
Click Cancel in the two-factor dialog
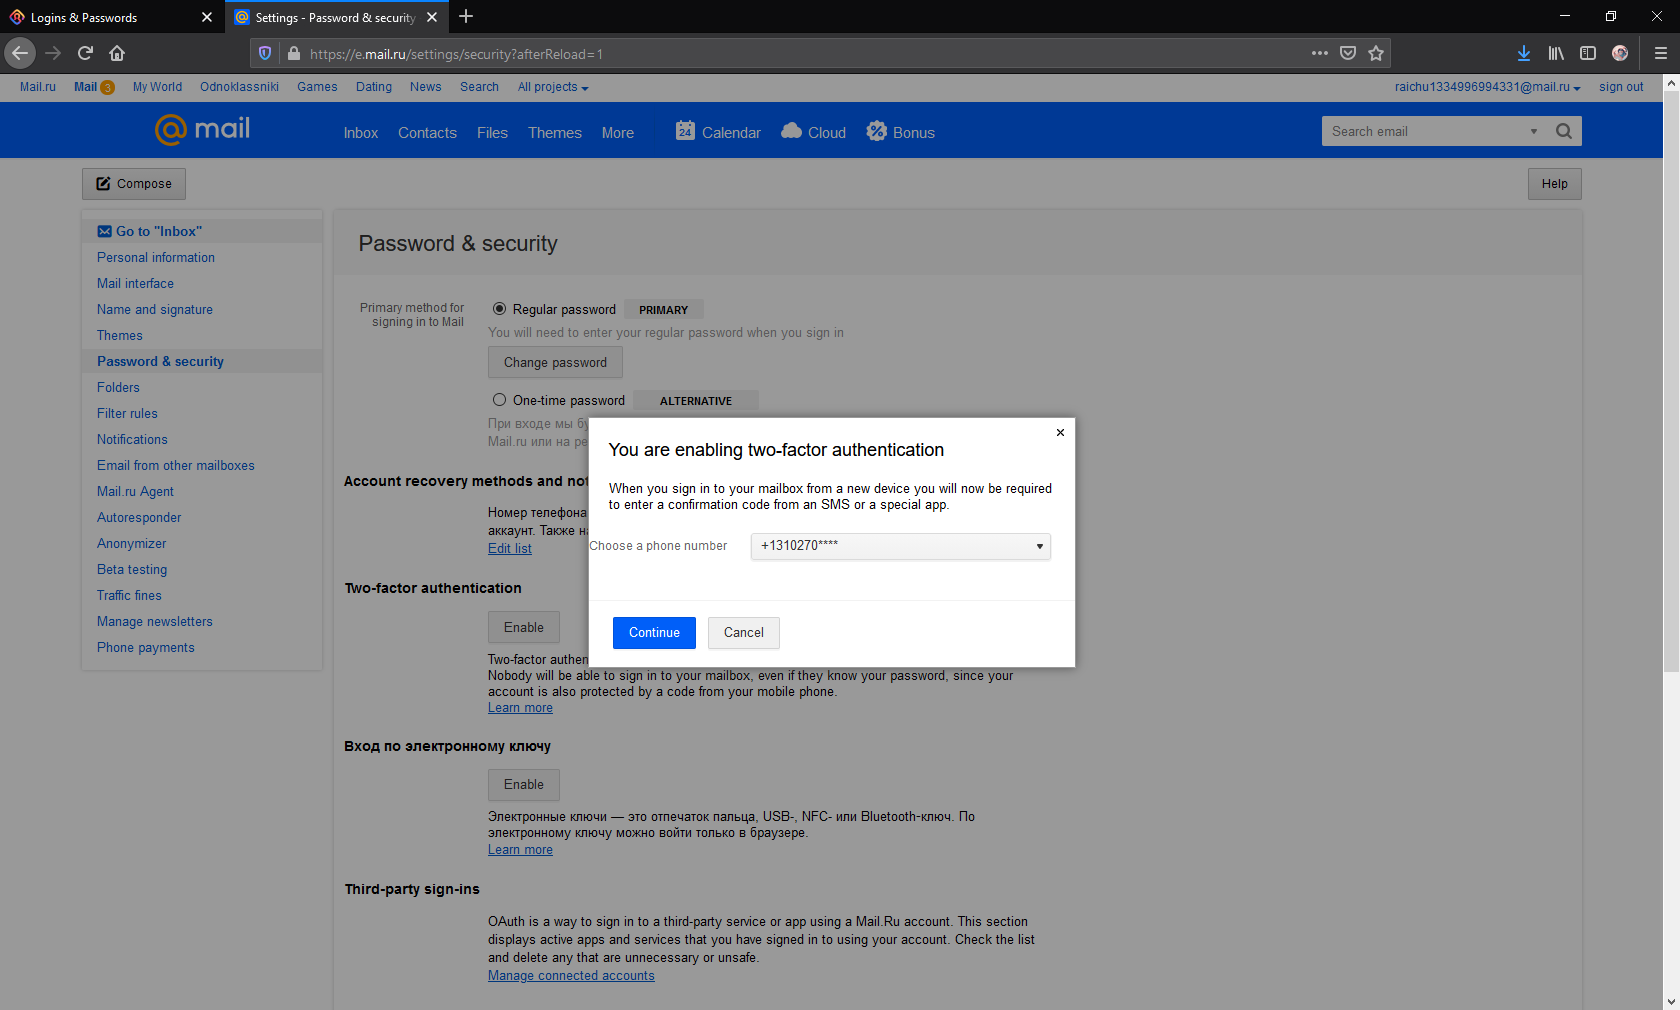point(743,633)
